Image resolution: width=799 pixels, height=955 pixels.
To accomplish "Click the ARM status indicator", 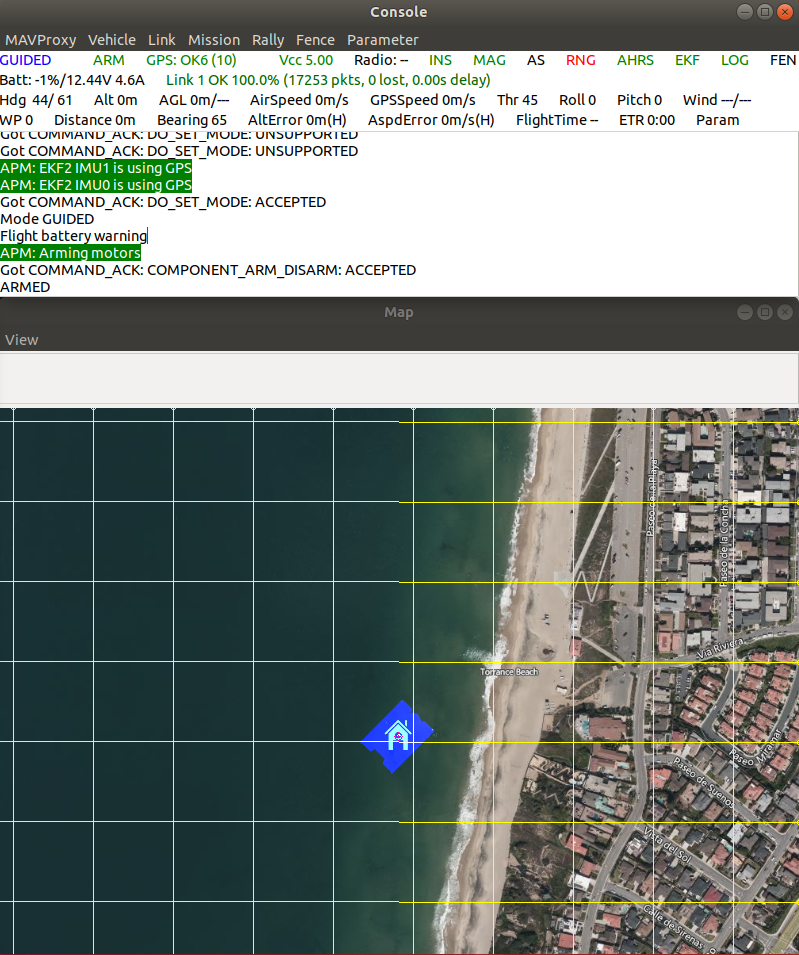I will (x=108, y=60).
